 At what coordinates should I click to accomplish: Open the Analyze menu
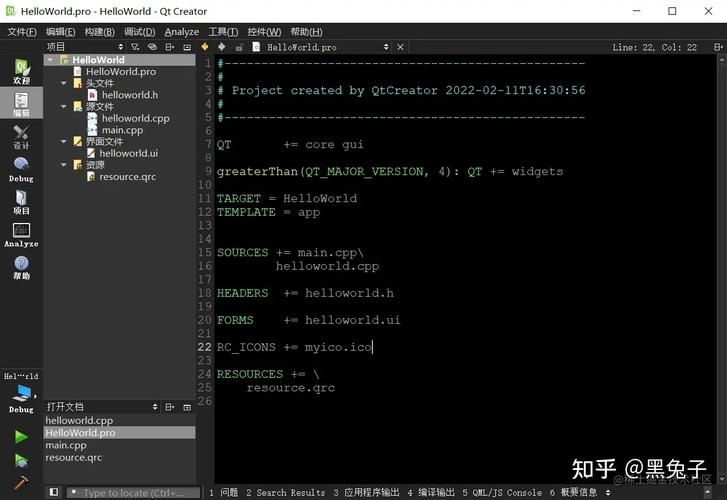point(182,32)
